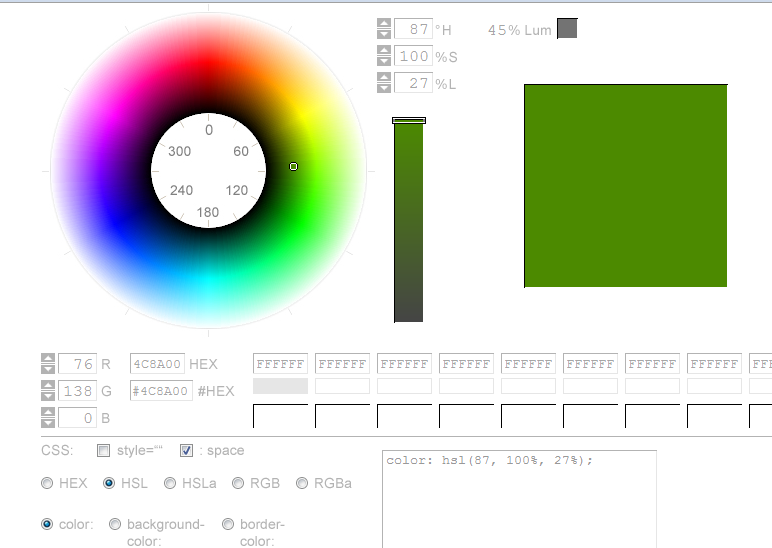Click the G input field showing 138

[x=77, y=391]
